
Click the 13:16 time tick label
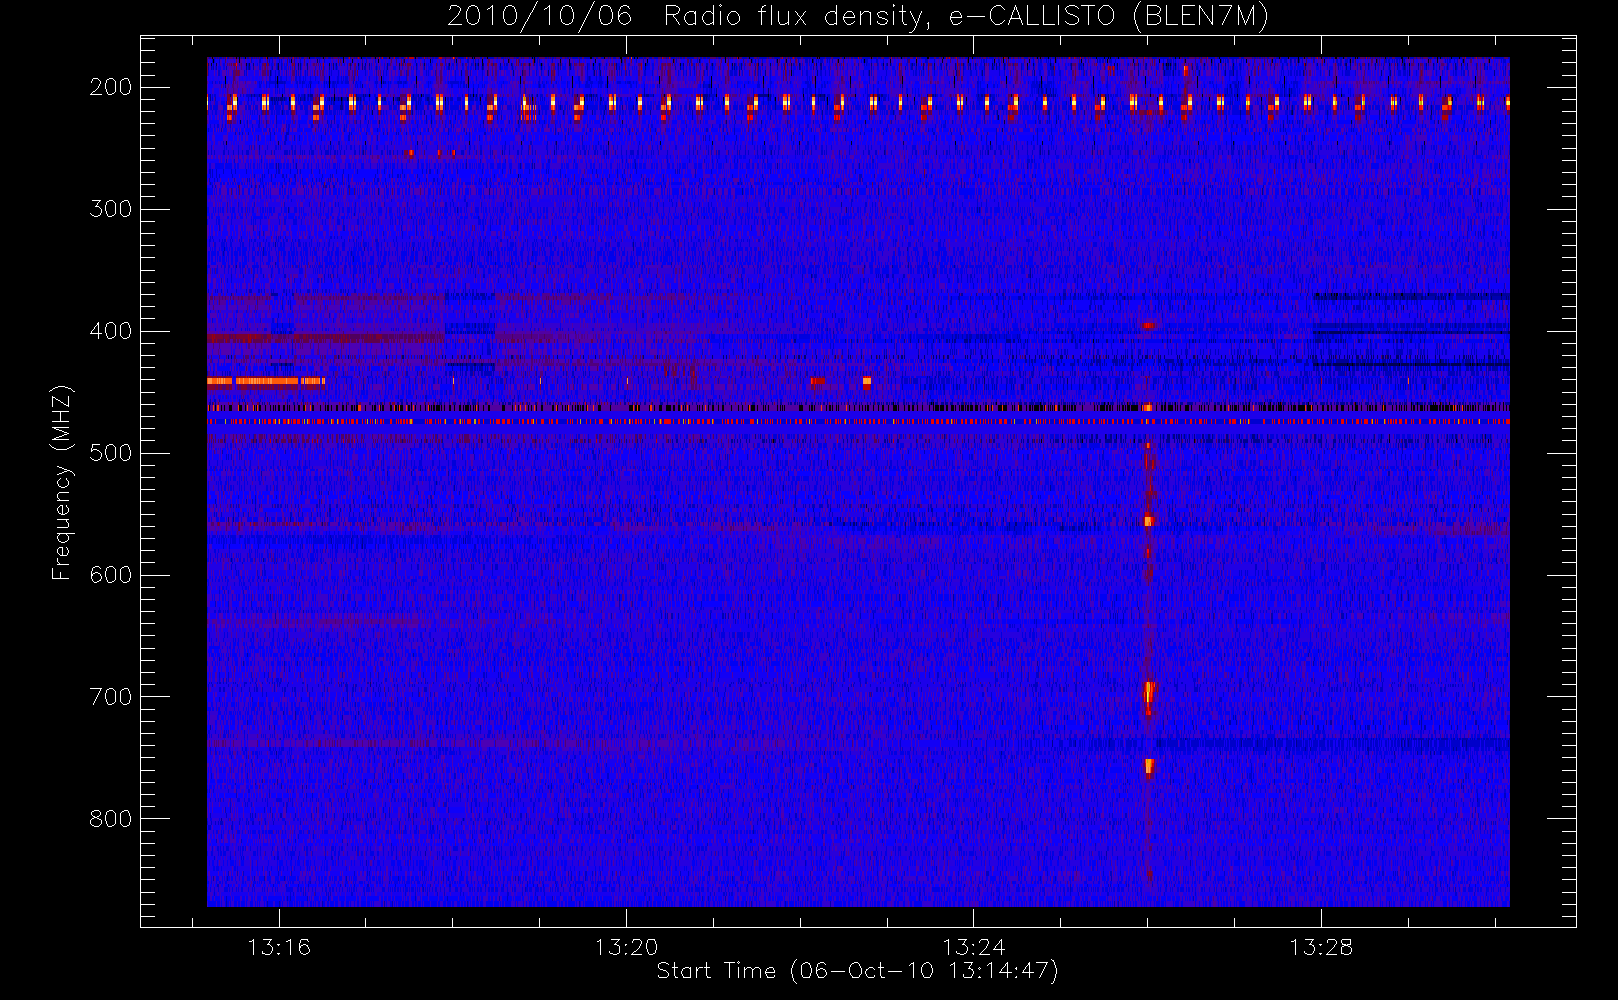pos(279,947)
